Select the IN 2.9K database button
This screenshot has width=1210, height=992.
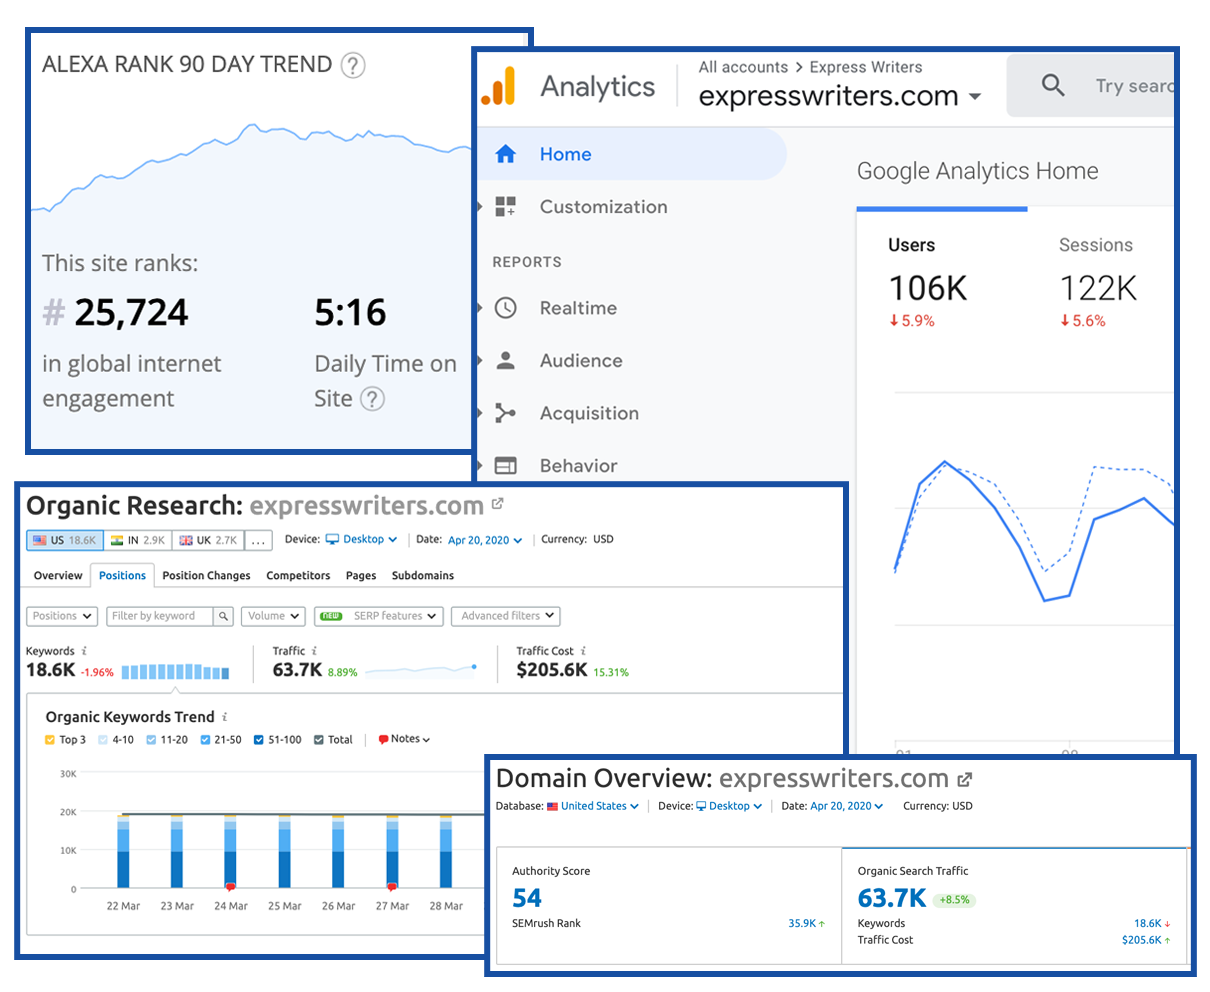pyautogui.click(x=138, y=540)
